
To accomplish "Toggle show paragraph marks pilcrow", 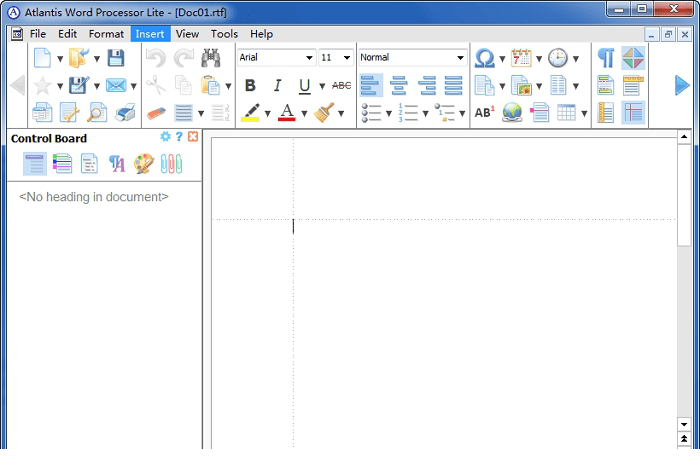I will [606, 58].
